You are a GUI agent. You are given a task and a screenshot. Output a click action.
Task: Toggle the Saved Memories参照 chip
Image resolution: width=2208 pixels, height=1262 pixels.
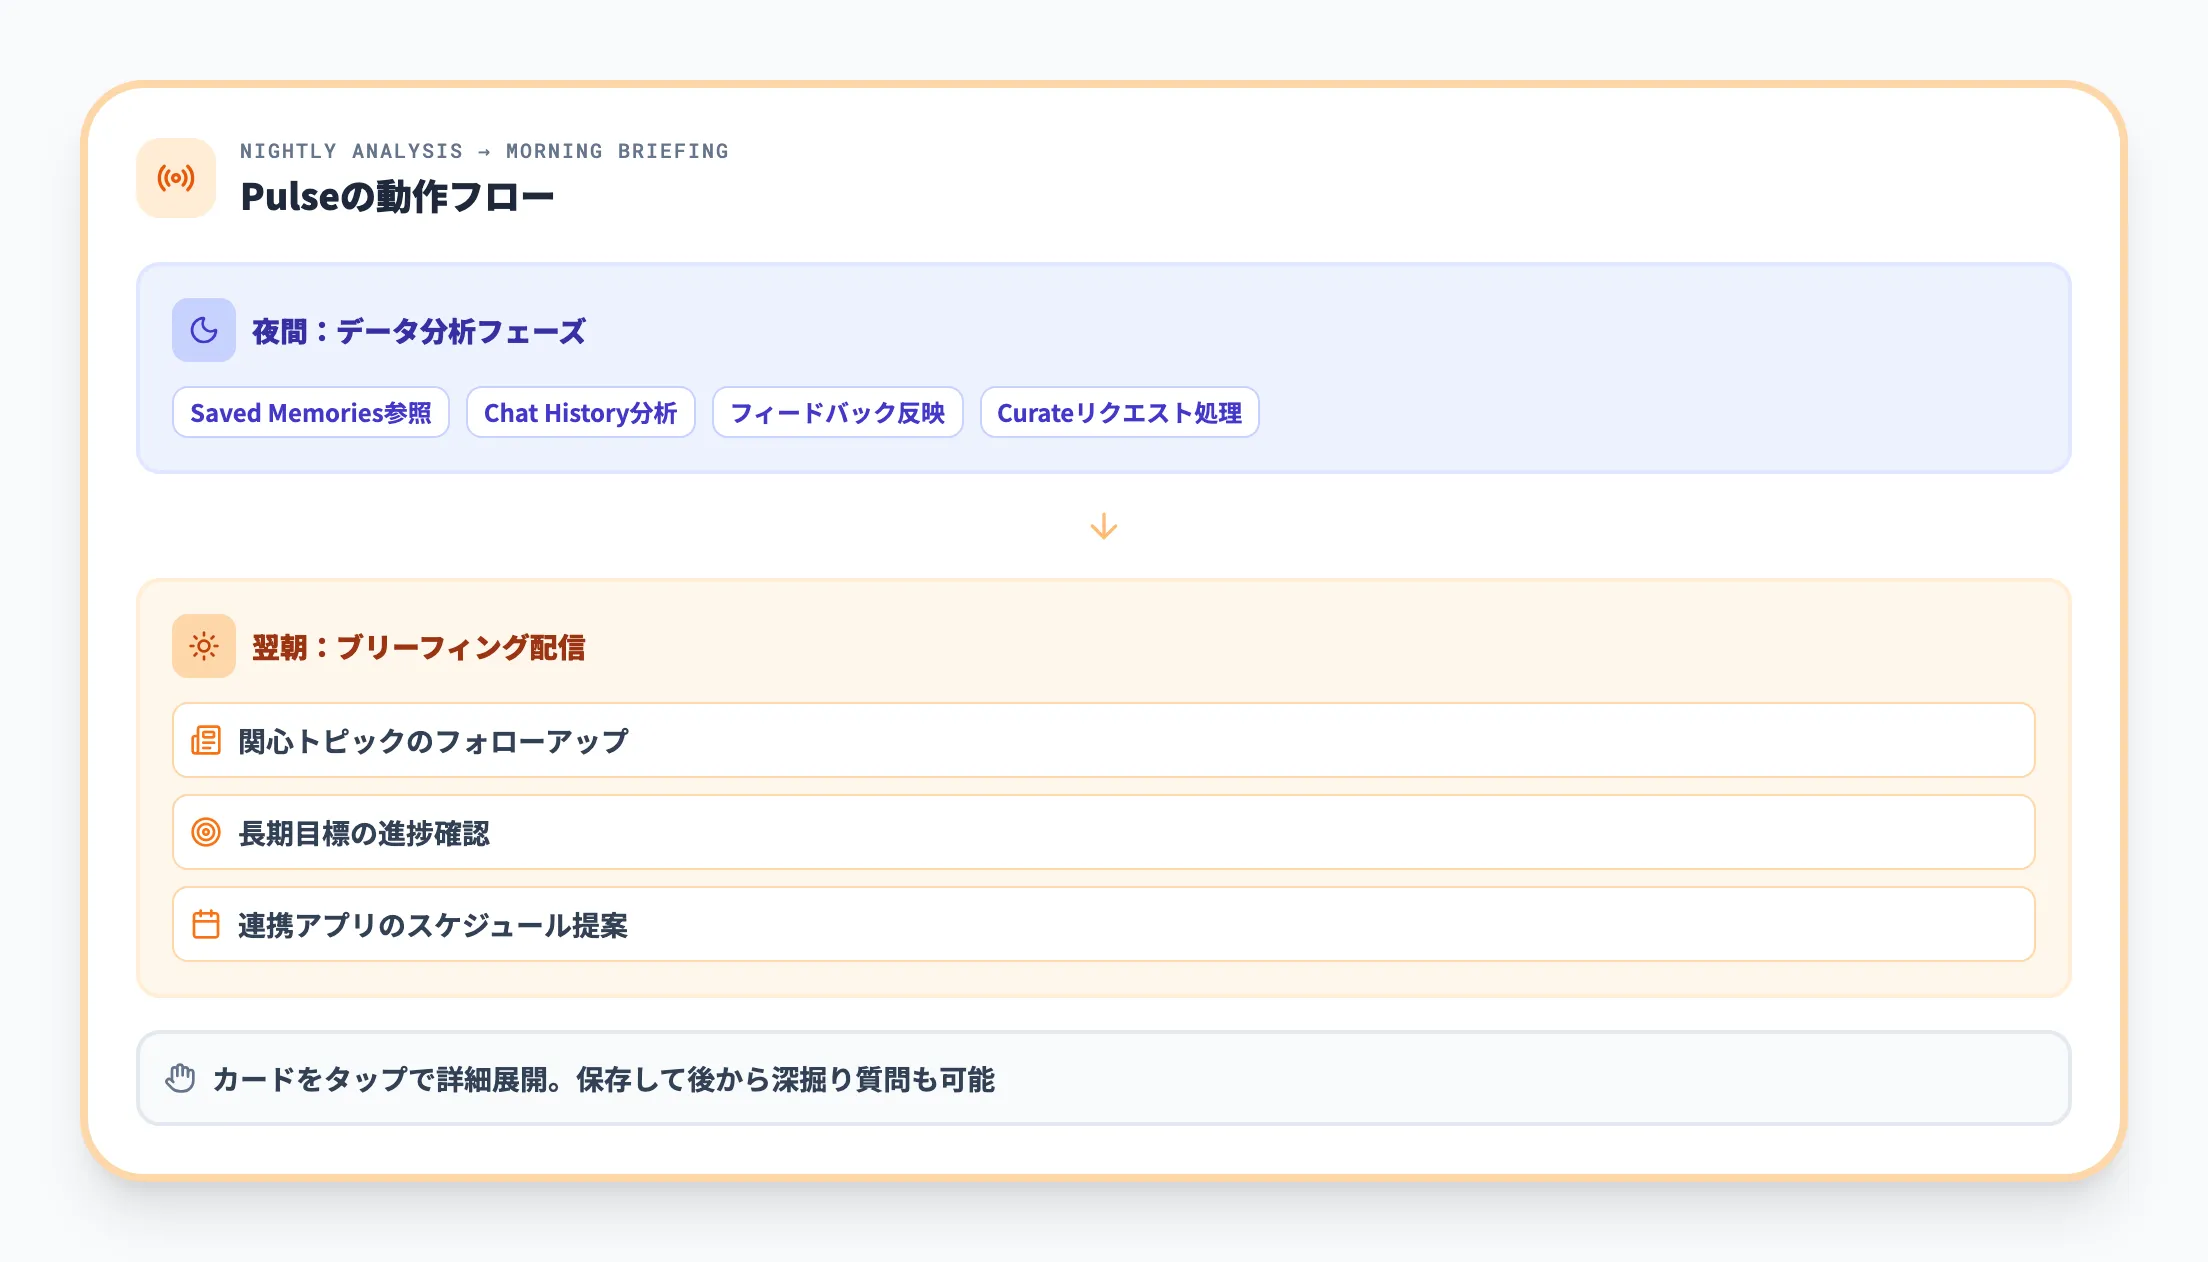point(310,412)
